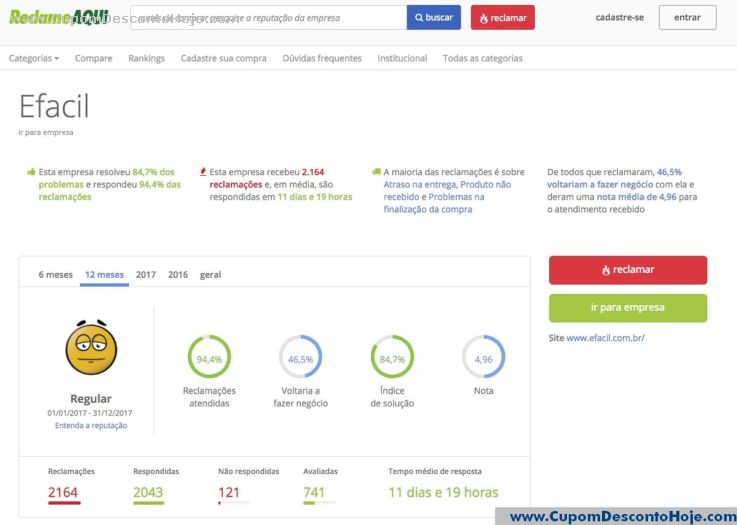The image size is (737, 525).
Task: Open the Atraso na entrega link
Action: 419,184
